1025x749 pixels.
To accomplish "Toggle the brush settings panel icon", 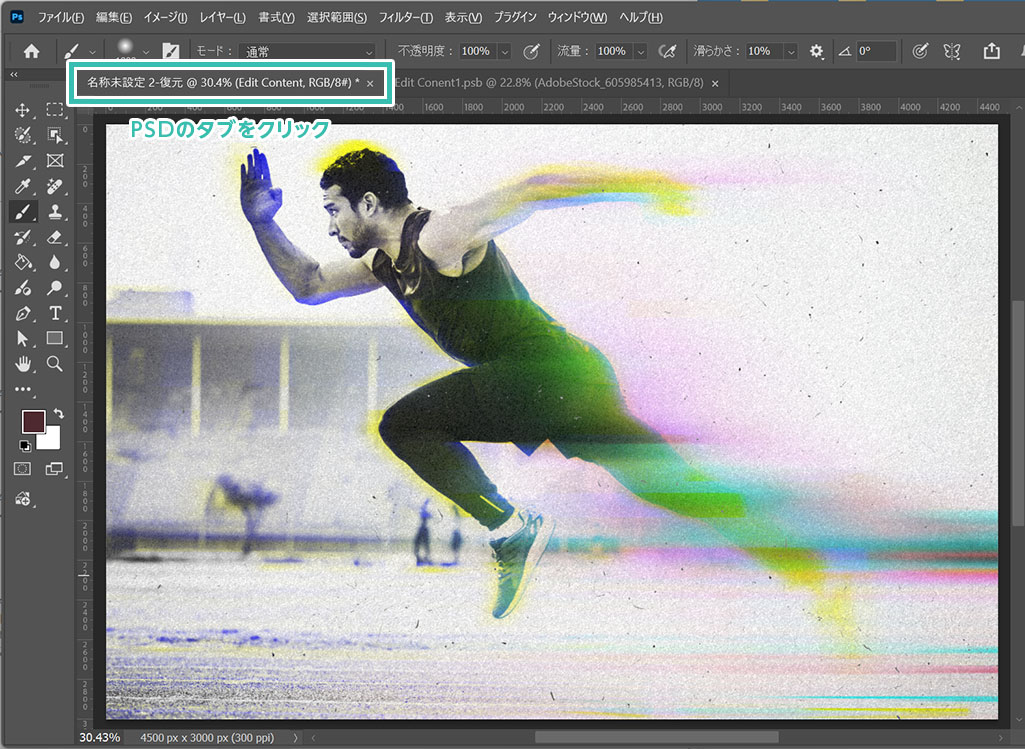I will click(x=171, y=51).
